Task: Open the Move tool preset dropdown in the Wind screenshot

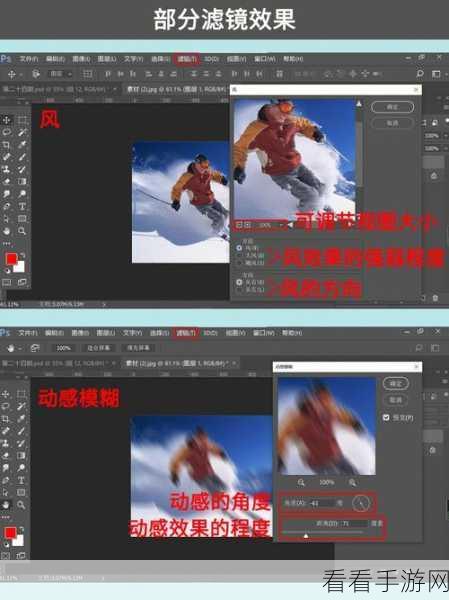Action: (21, 74)
